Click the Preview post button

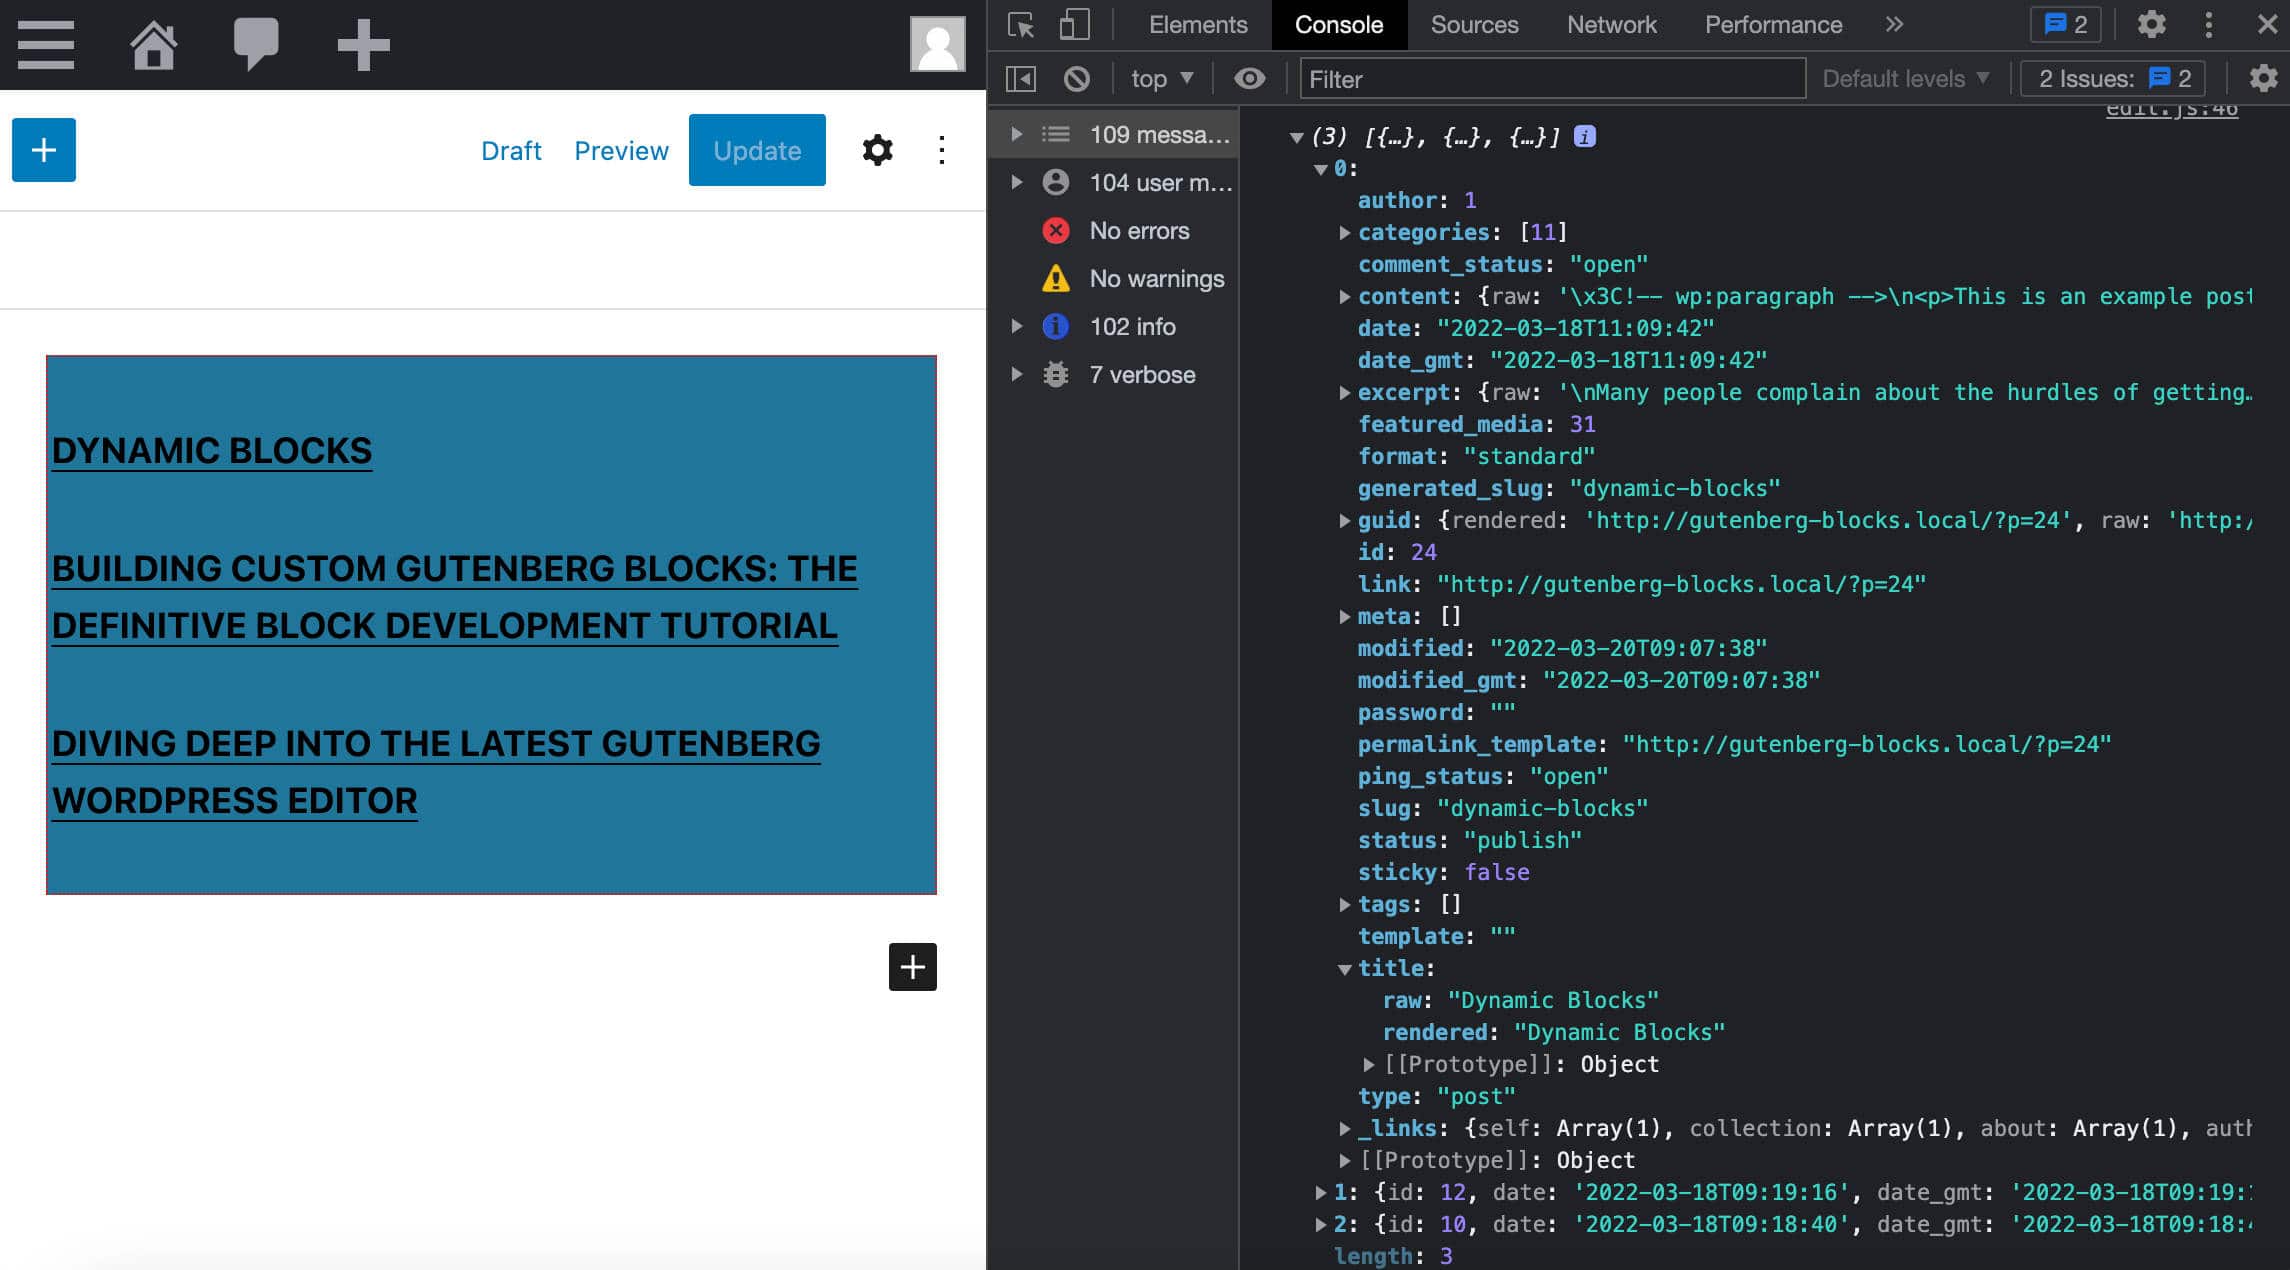(x=622, y=149)
